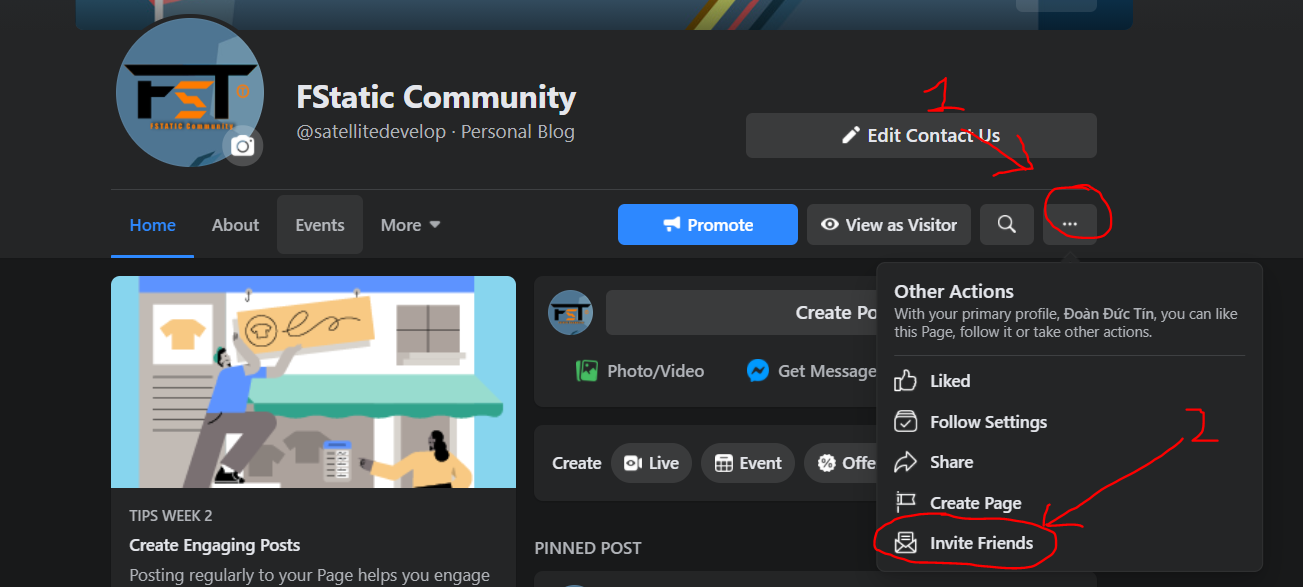Viewport: 1303px width, 587px height.
Task: Open the Events tab
Action: (x=320, y=225)
